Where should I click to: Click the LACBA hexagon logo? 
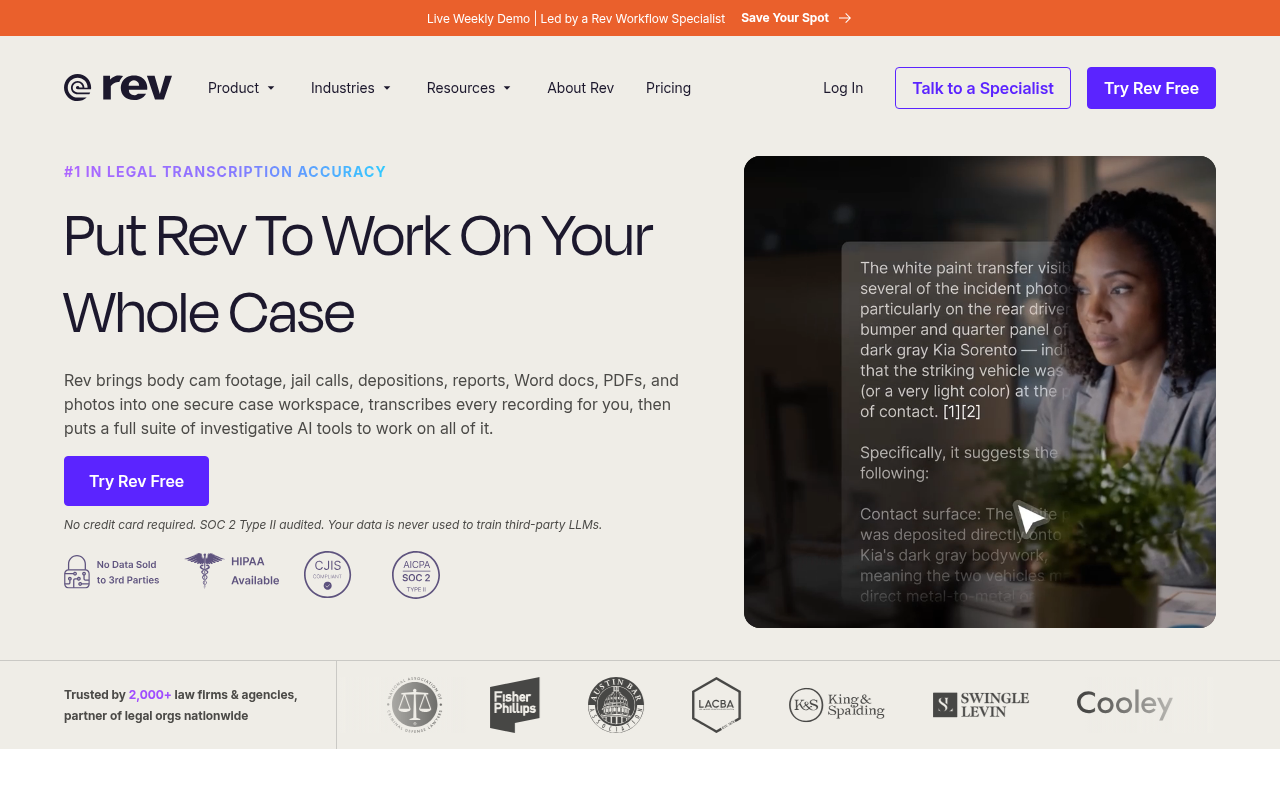click(716, 705)
